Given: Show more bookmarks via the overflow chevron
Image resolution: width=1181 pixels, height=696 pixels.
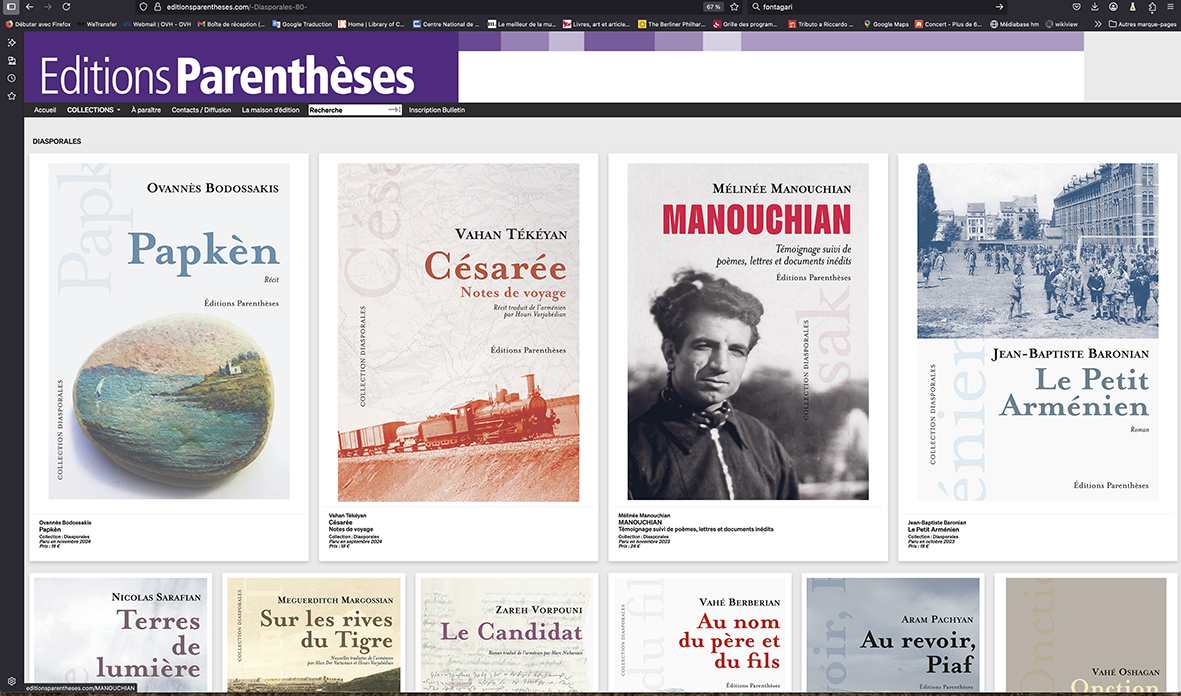Looking at the screenshot, I should (1098, 23).
